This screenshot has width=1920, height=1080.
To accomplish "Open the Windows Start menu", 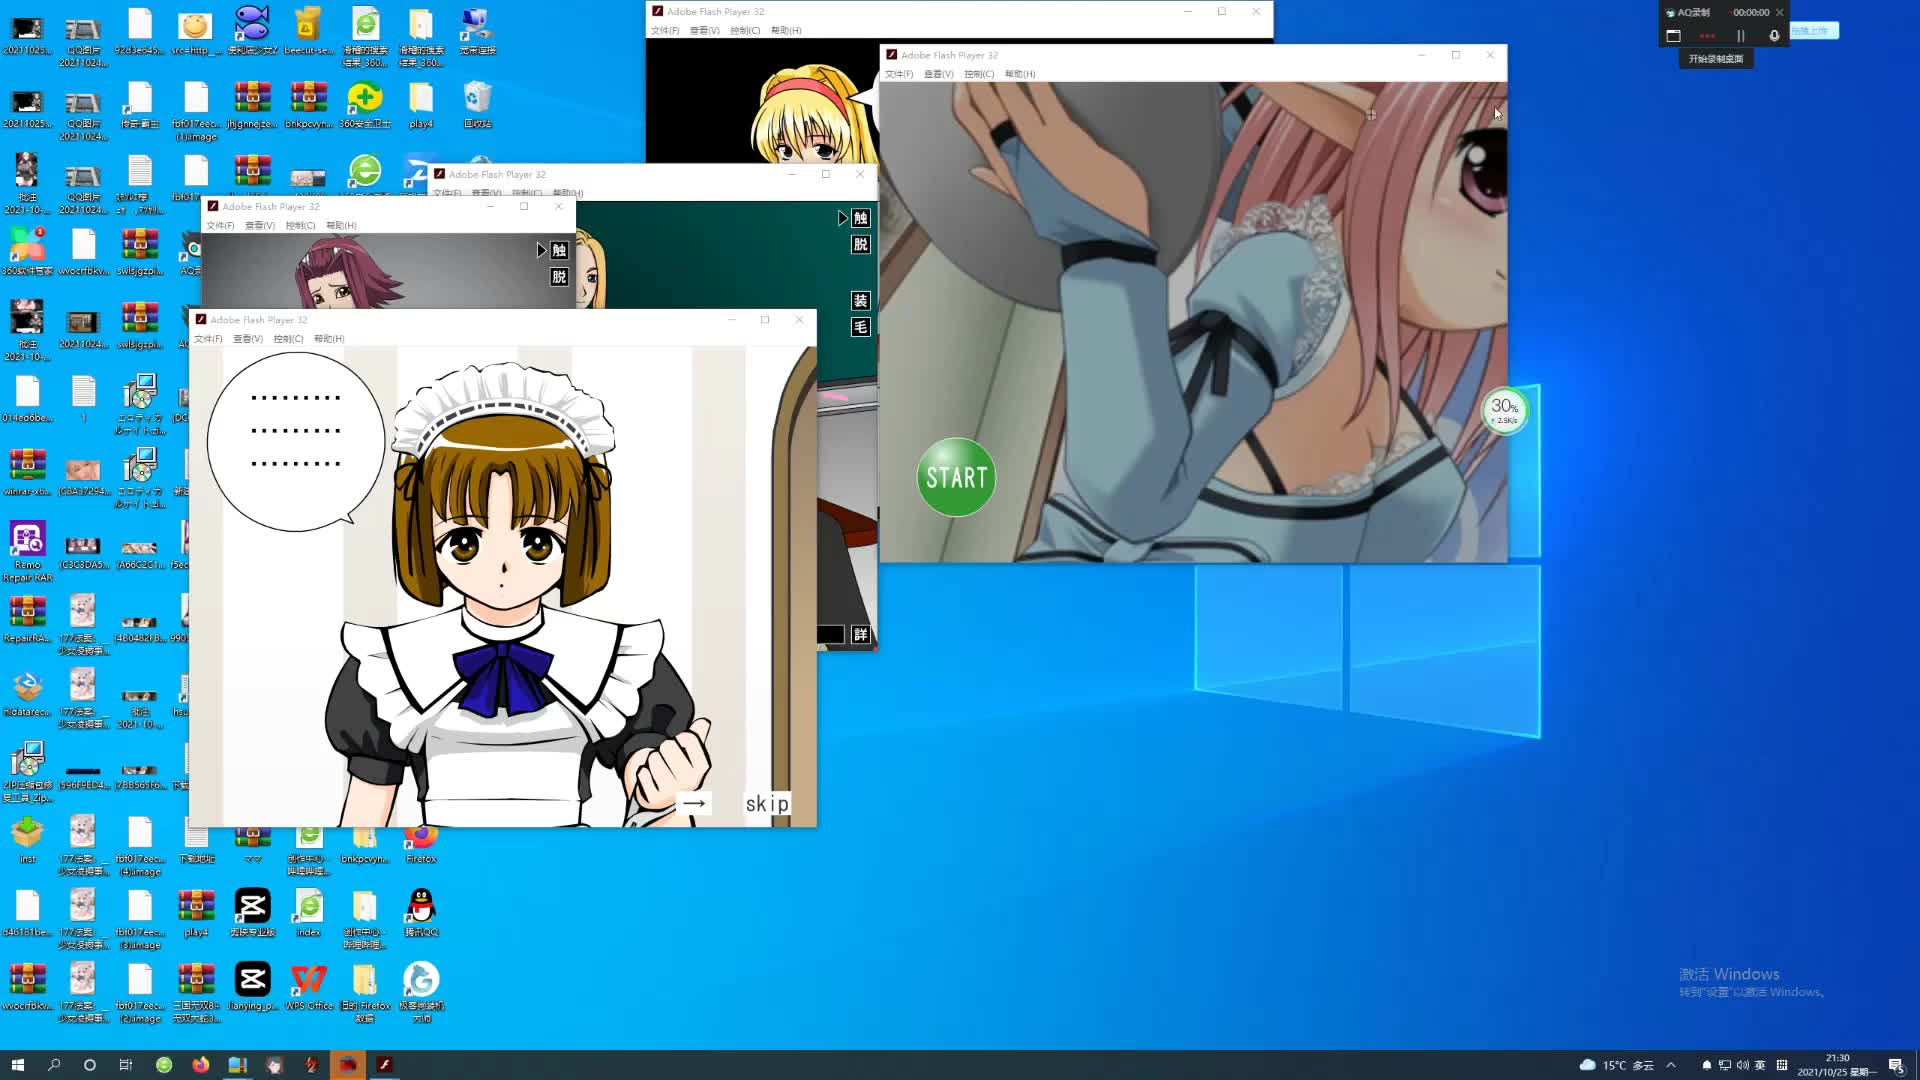I will click(x=17, y=1065).
